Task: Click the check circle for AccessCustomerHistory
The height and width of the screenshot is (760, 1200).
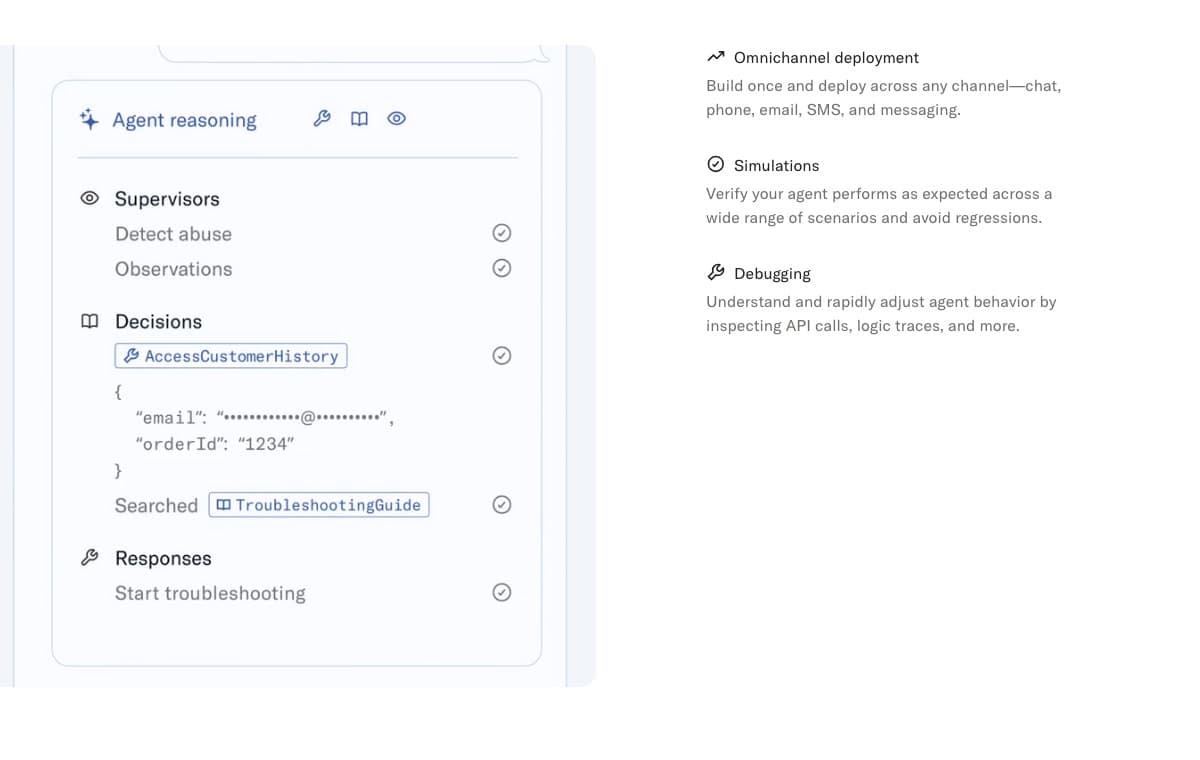Action: coord(502,356)
